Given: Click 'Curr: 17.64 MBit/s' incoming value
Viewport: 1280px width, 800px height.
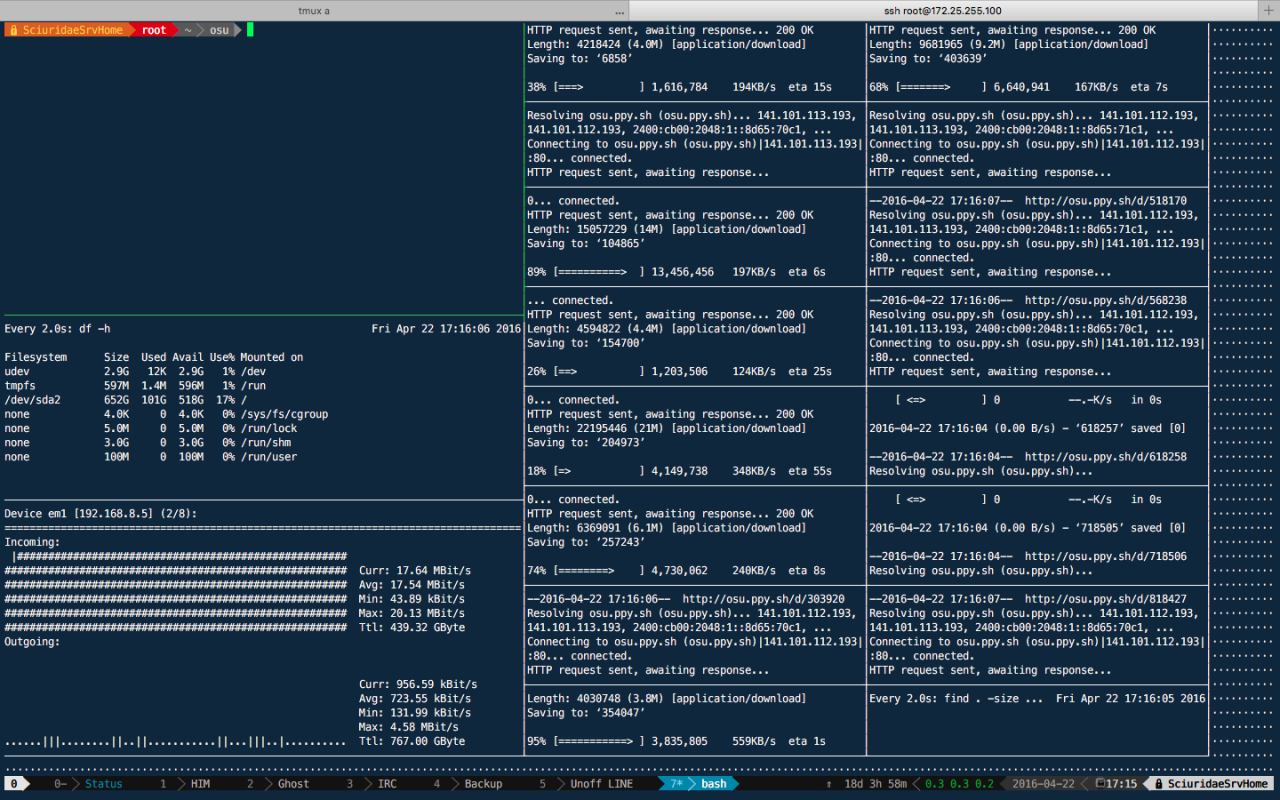Looking at the screenshot, I should [415, 571].
